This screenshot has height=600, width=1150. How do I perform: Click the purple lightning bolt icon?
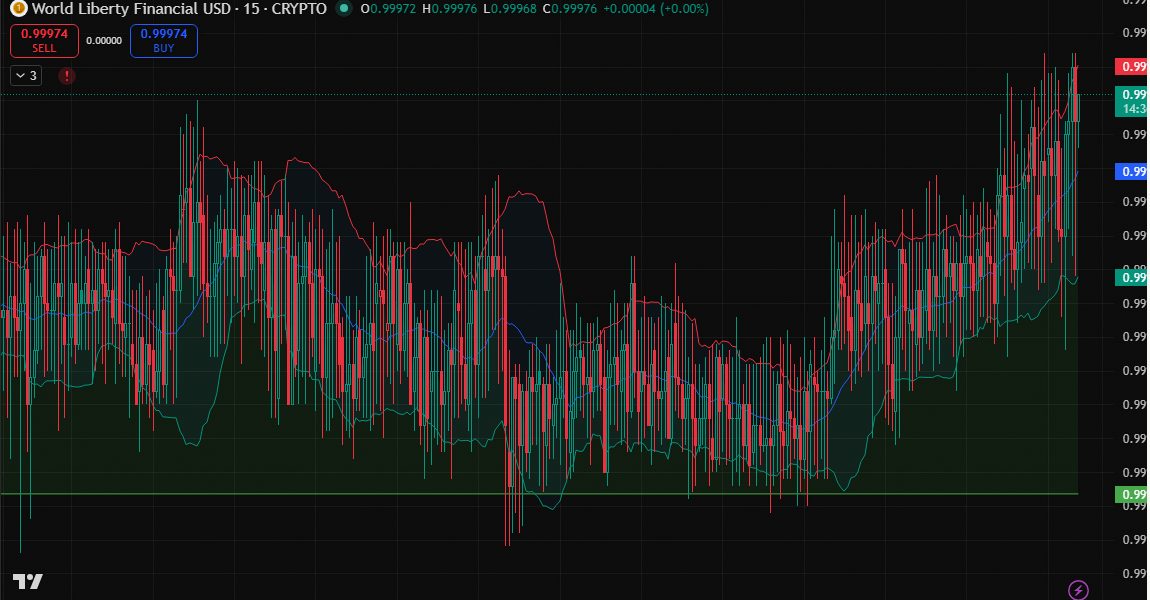tap(1078, 590)
